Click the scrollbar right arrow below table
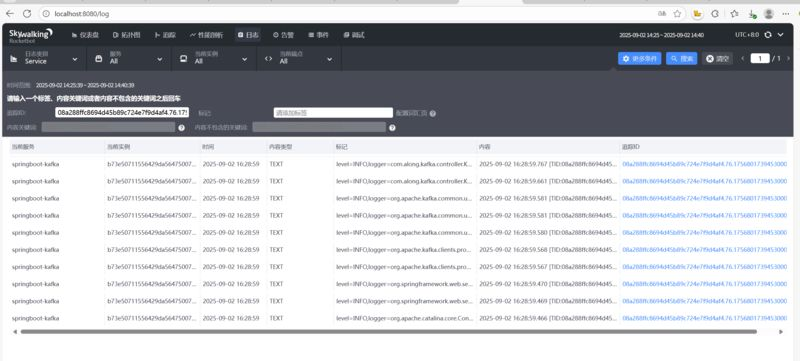Screen dimensions: 800x361 tap(781, 331)
